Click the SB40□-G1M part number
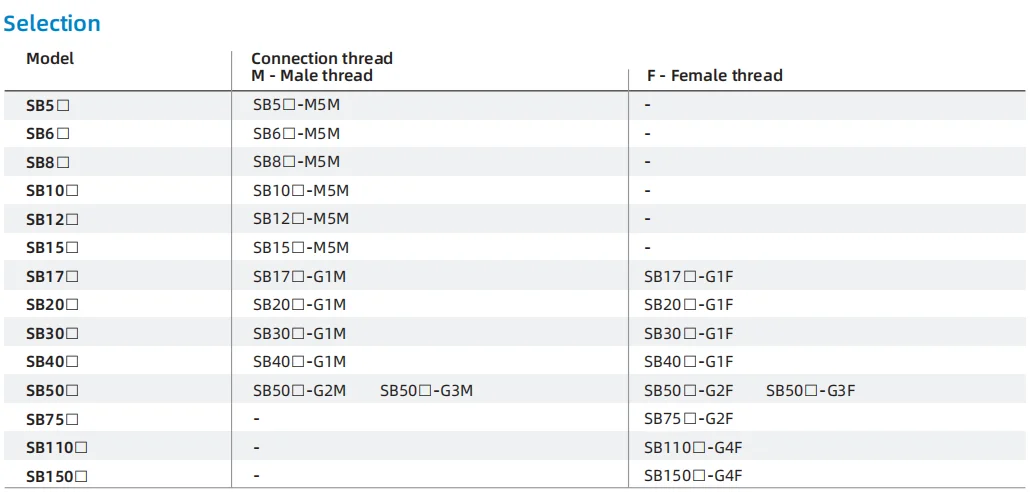The image size is (1030, 492). click(x=300, y=362)
